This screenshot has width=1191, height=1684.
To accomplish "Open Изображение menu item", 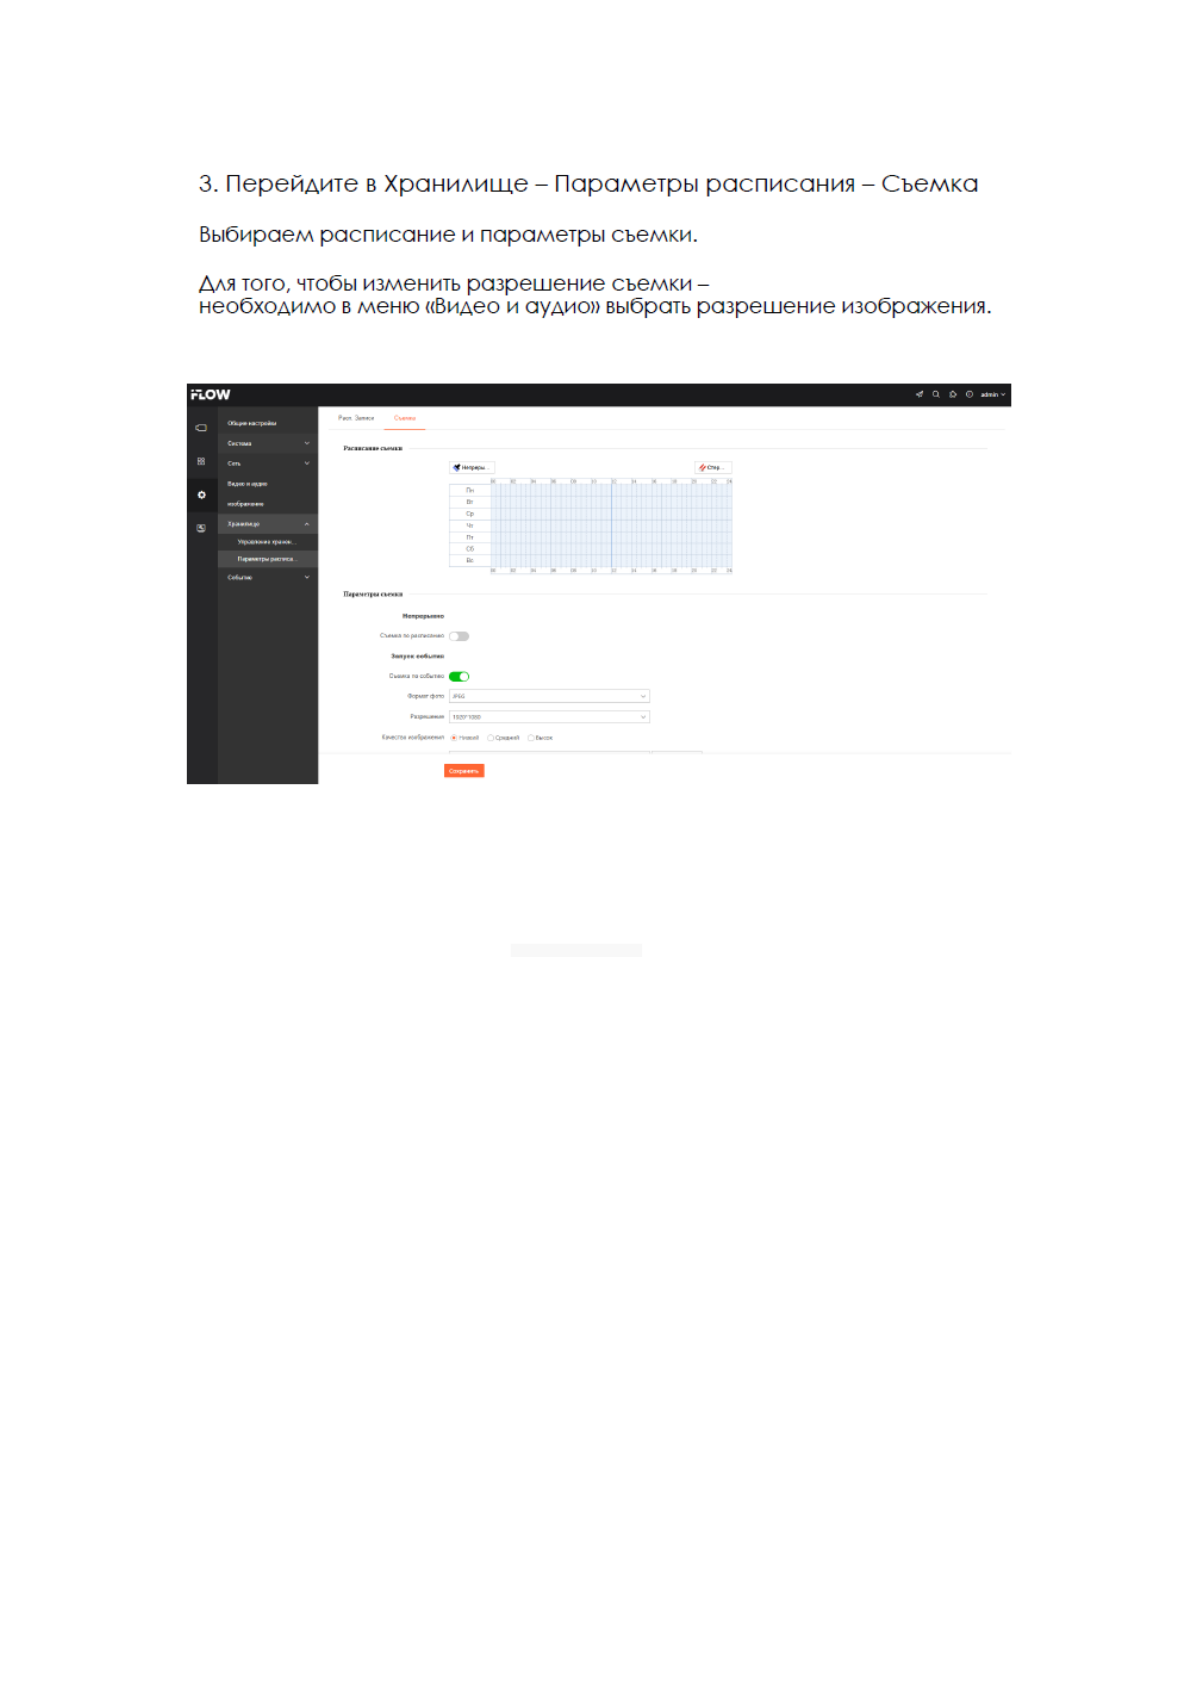I will (x=267, y=504).
